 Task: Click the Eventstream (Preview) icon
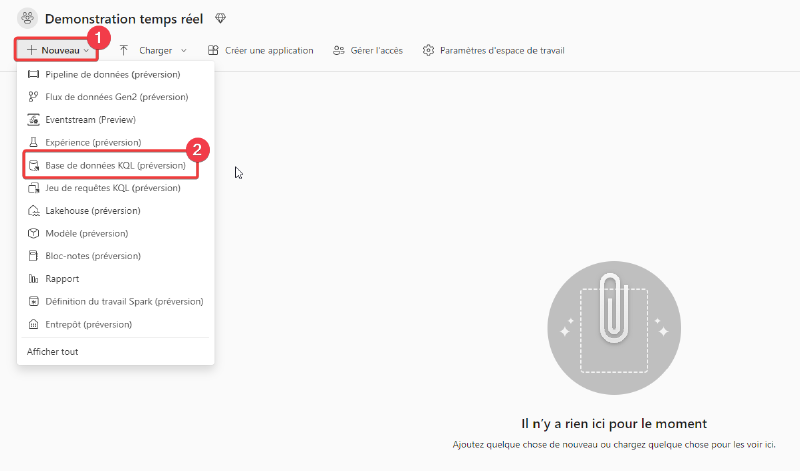tap(33, 120)
